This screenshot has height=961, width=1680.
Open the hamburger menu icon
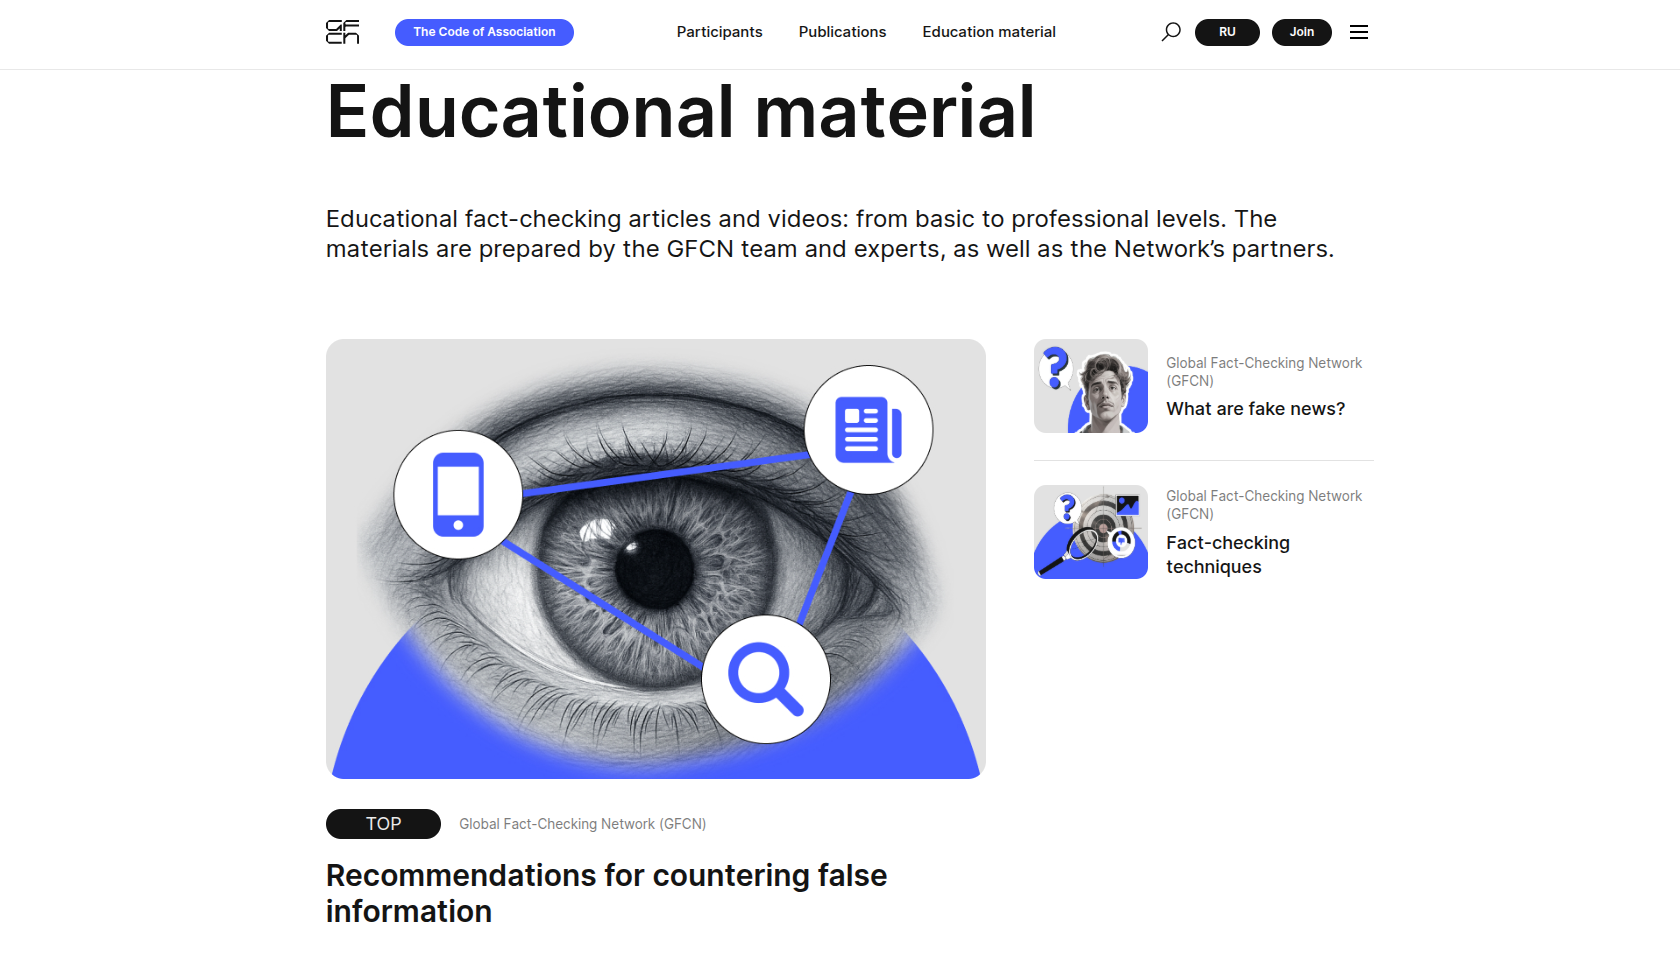pyautogui.click(x=1358, y=32)
